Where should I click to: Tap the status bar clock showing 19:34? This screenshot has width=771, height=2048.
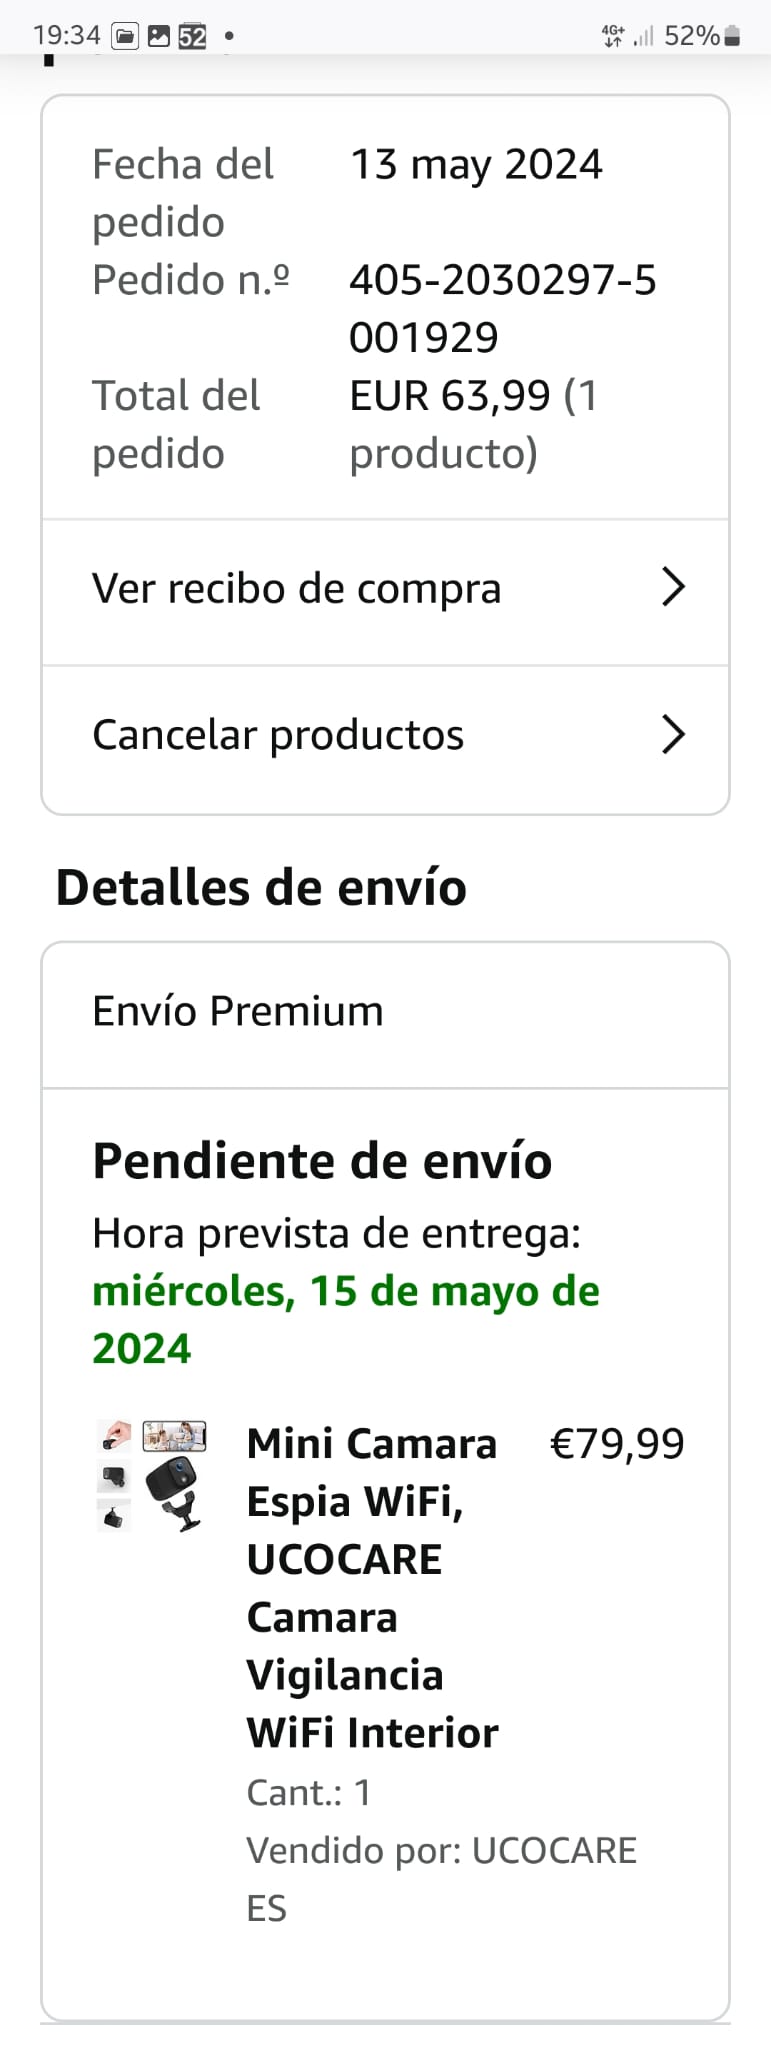pyautogui.click(x=66, y=36)
